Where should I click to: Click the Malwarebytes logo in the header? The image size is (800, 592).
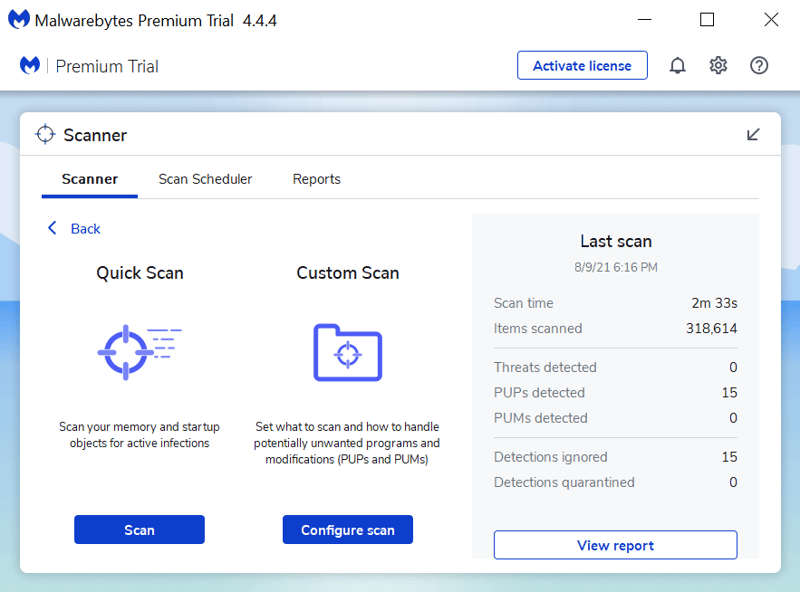(30, 65)
